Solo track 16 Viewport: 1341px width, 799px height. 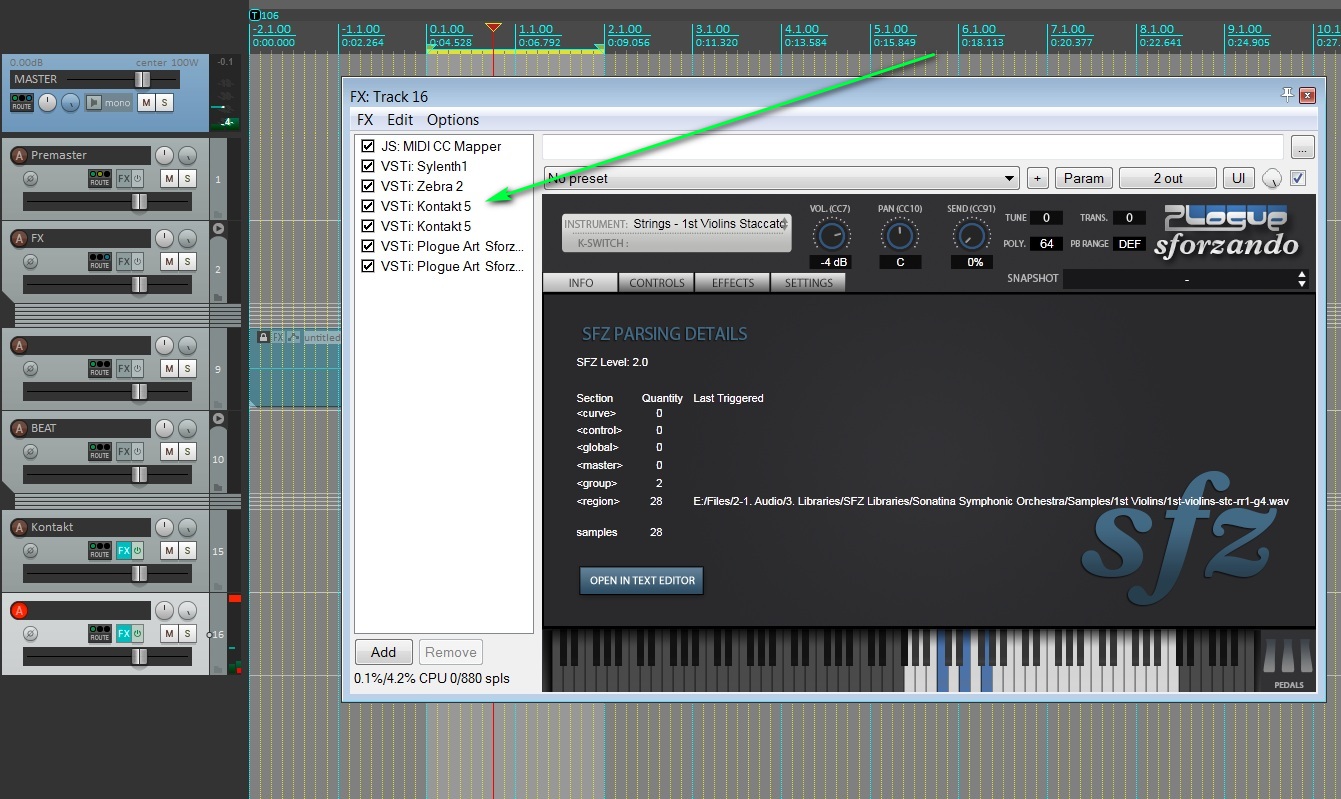[188, 634]
